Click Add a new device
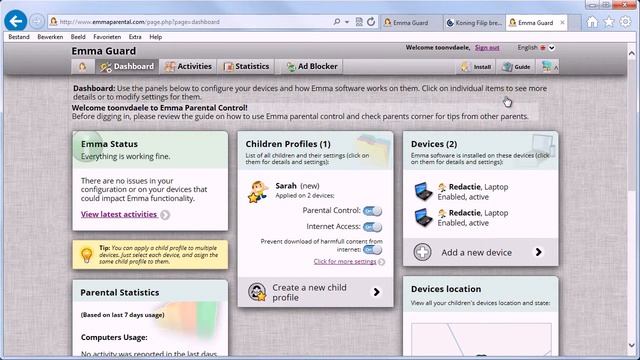 [480, 252]
